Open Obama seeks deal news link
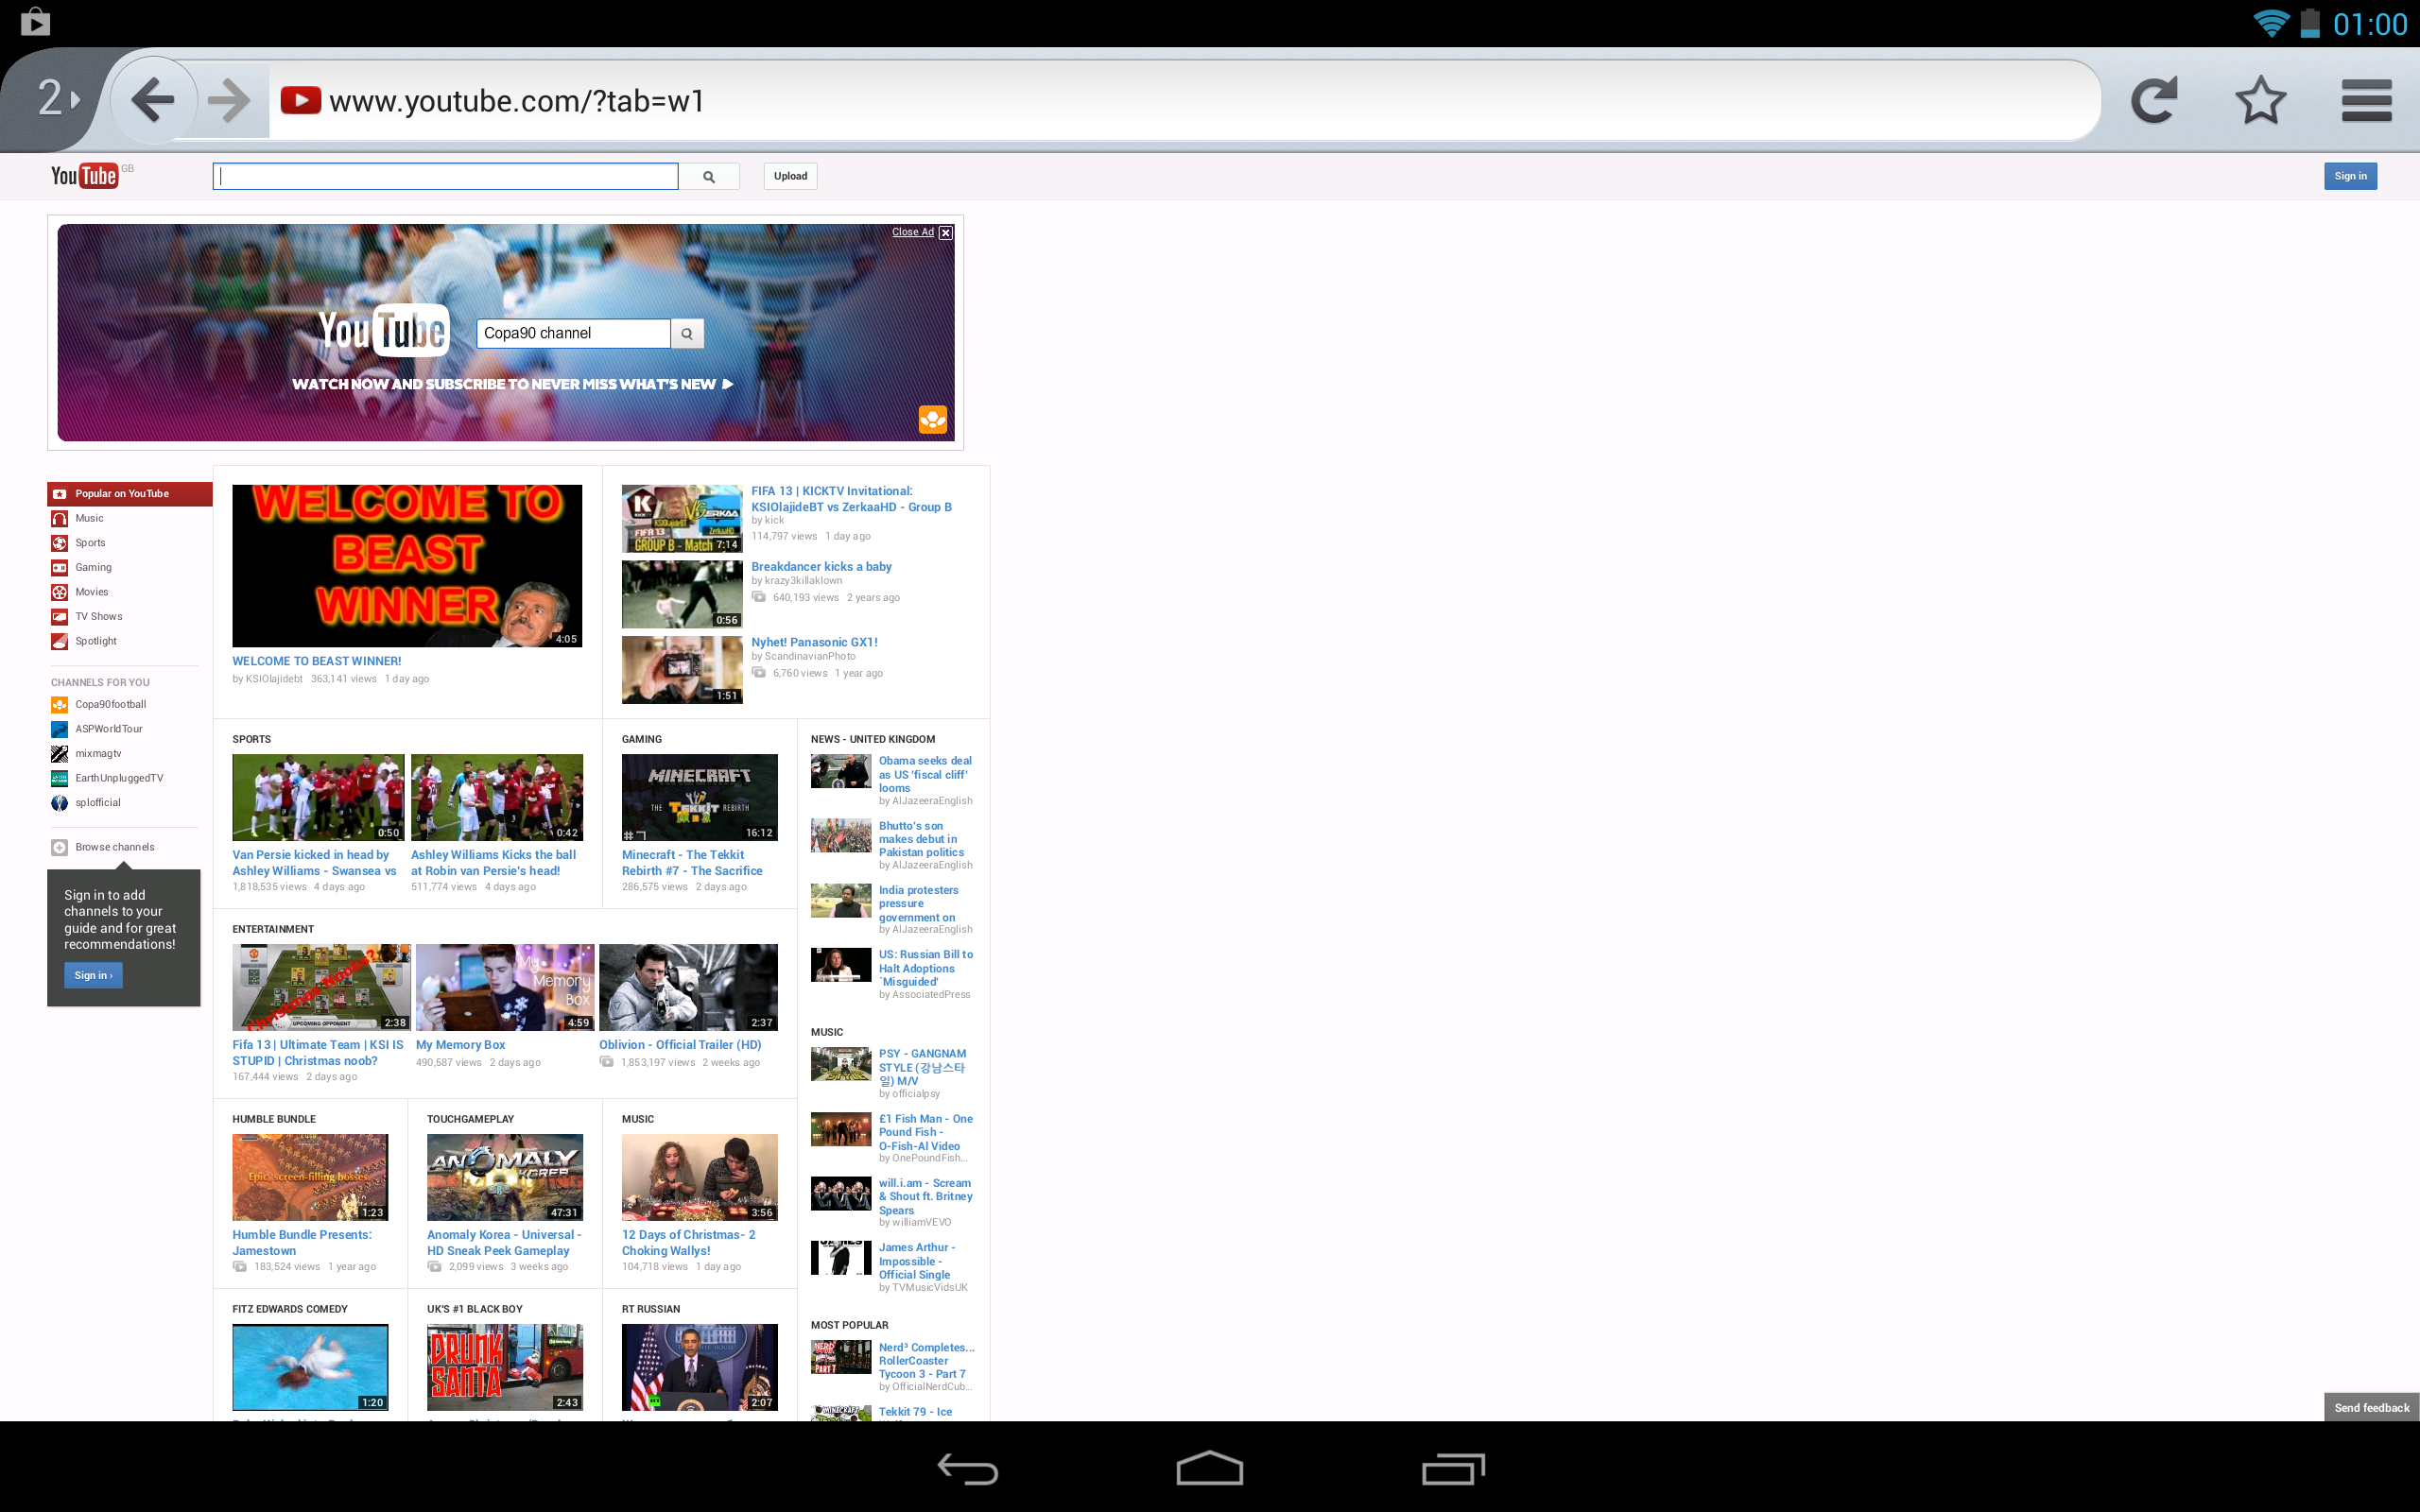 pos(925,774)
